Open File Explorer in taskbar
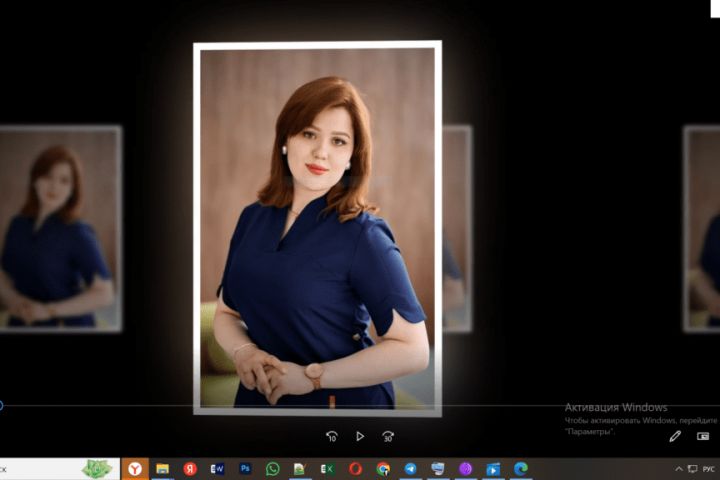 pyautogui.click(x=162, y=468)
